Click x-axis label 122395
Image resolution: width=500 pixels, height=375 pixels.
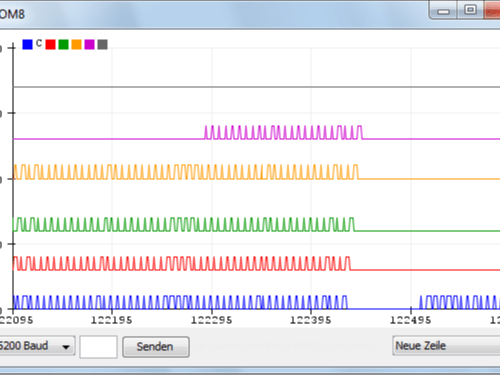[x=311, y=320]
